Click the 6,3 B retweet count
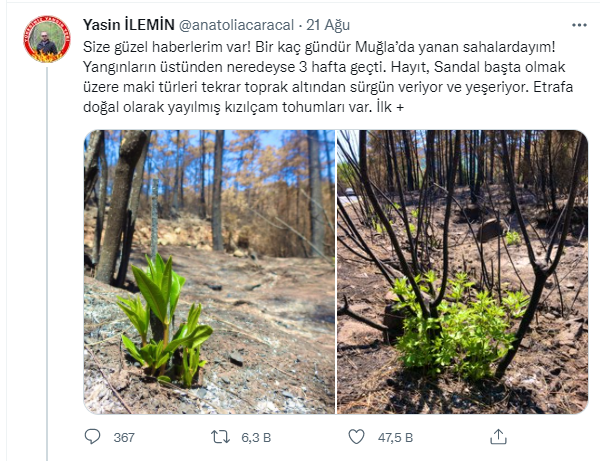The width and height of the screenshot is (600, 461). tap(256, 437)
